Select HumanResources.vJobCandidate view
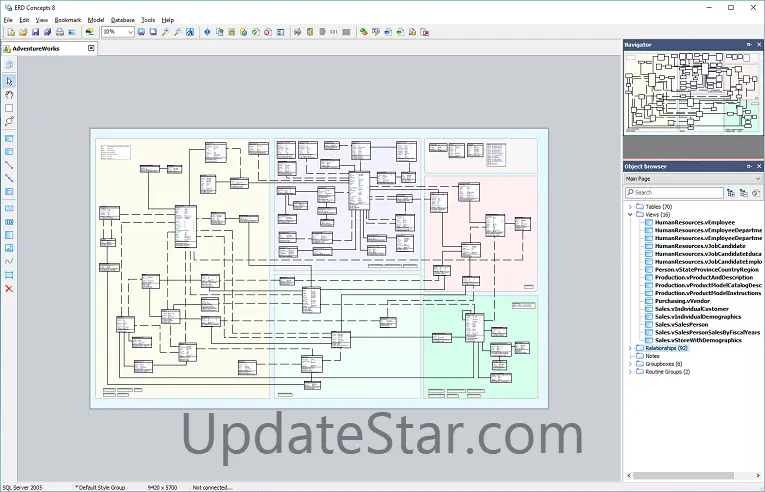This screenshot has width=765, height=492. [x=700, y=246]
